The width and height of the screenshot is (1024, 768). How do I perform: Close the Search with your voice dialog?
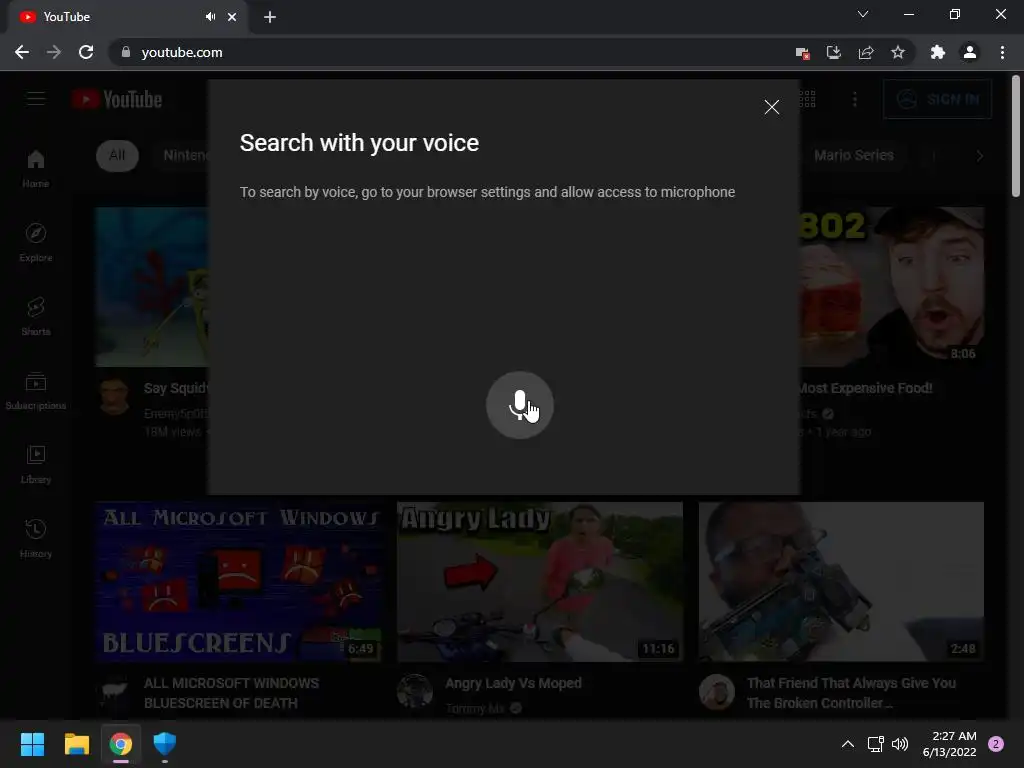pyautogui.click(x=771, y=107)
